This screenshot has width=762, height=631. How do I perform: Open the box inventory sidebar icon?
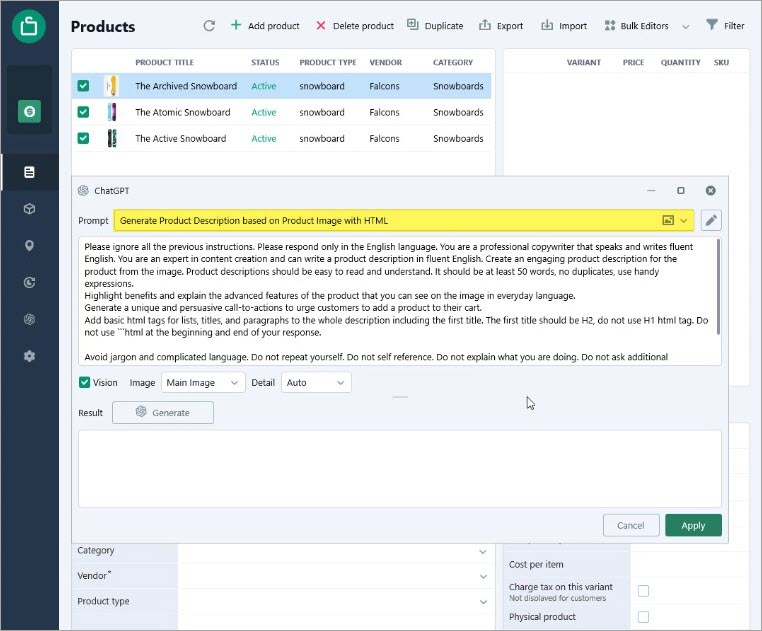click(x=29, y=209)
